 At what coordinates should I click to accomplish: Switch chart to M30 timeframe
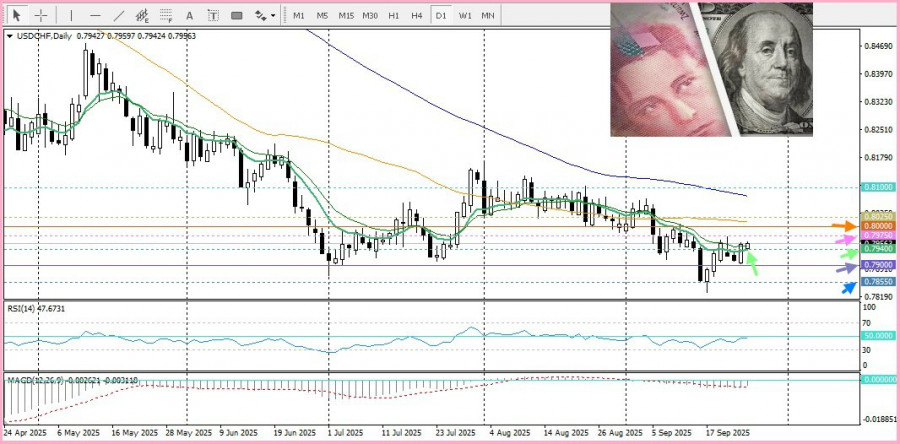tap(370, 15)
